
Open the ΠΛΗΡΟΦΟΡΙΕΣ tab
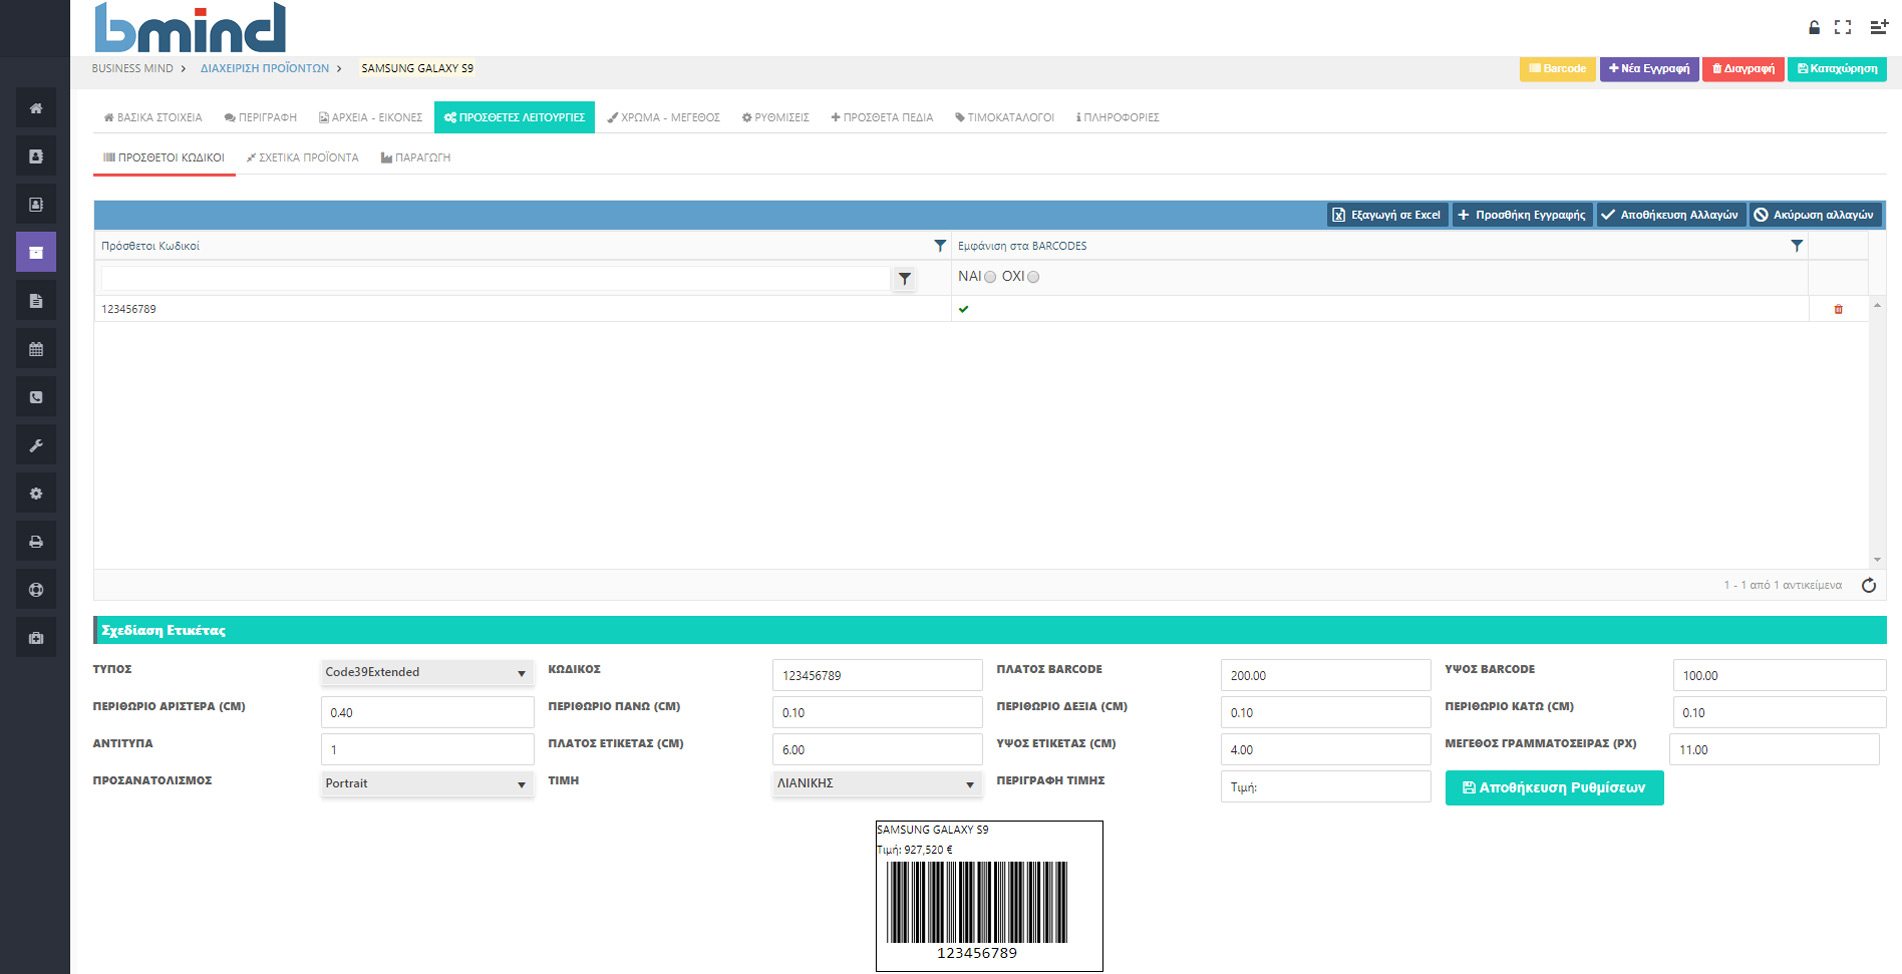(1117, 117)
